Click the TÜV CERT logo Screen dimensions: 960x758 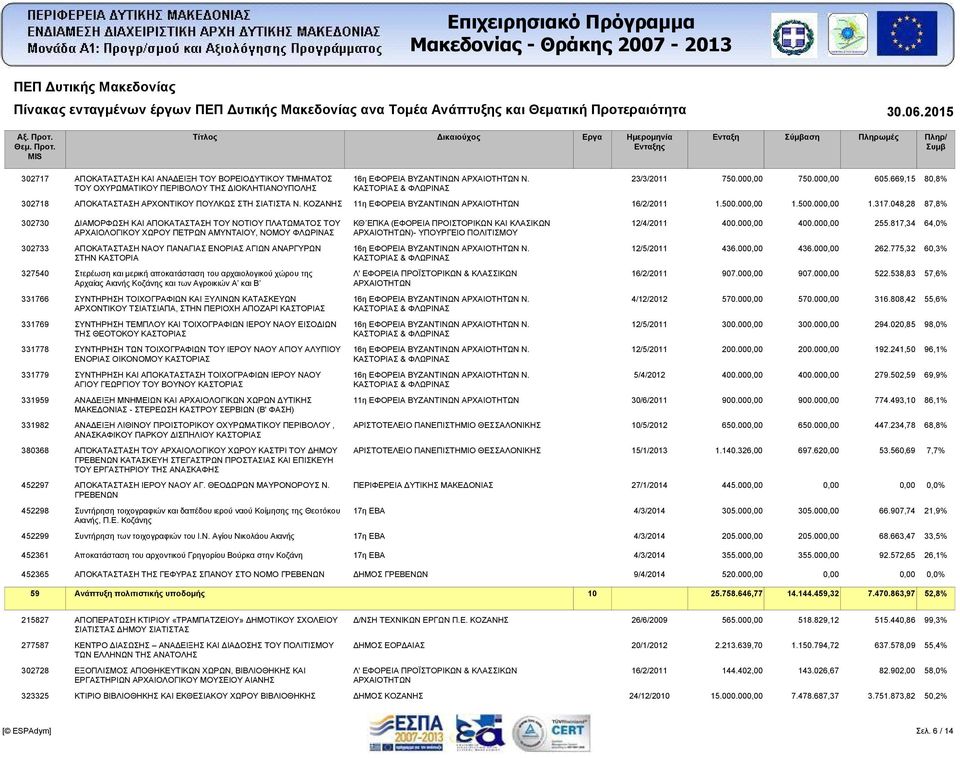[570, 732]
